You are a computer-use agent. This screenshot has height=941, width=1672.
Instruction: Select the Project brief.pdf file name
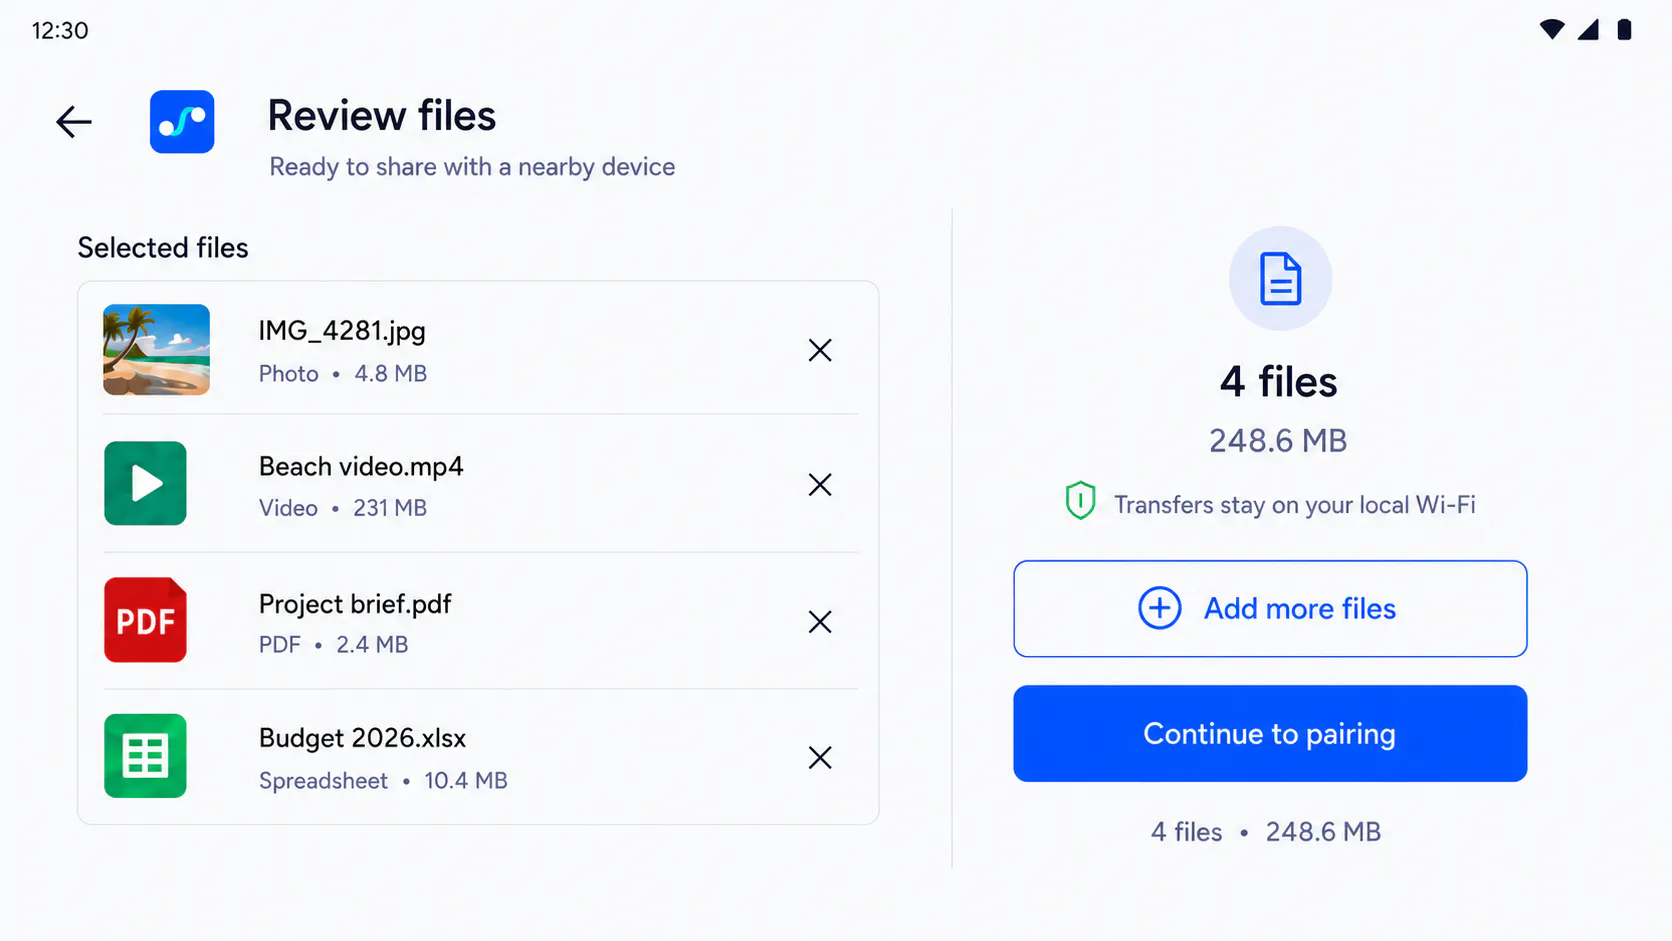(355, 604)
